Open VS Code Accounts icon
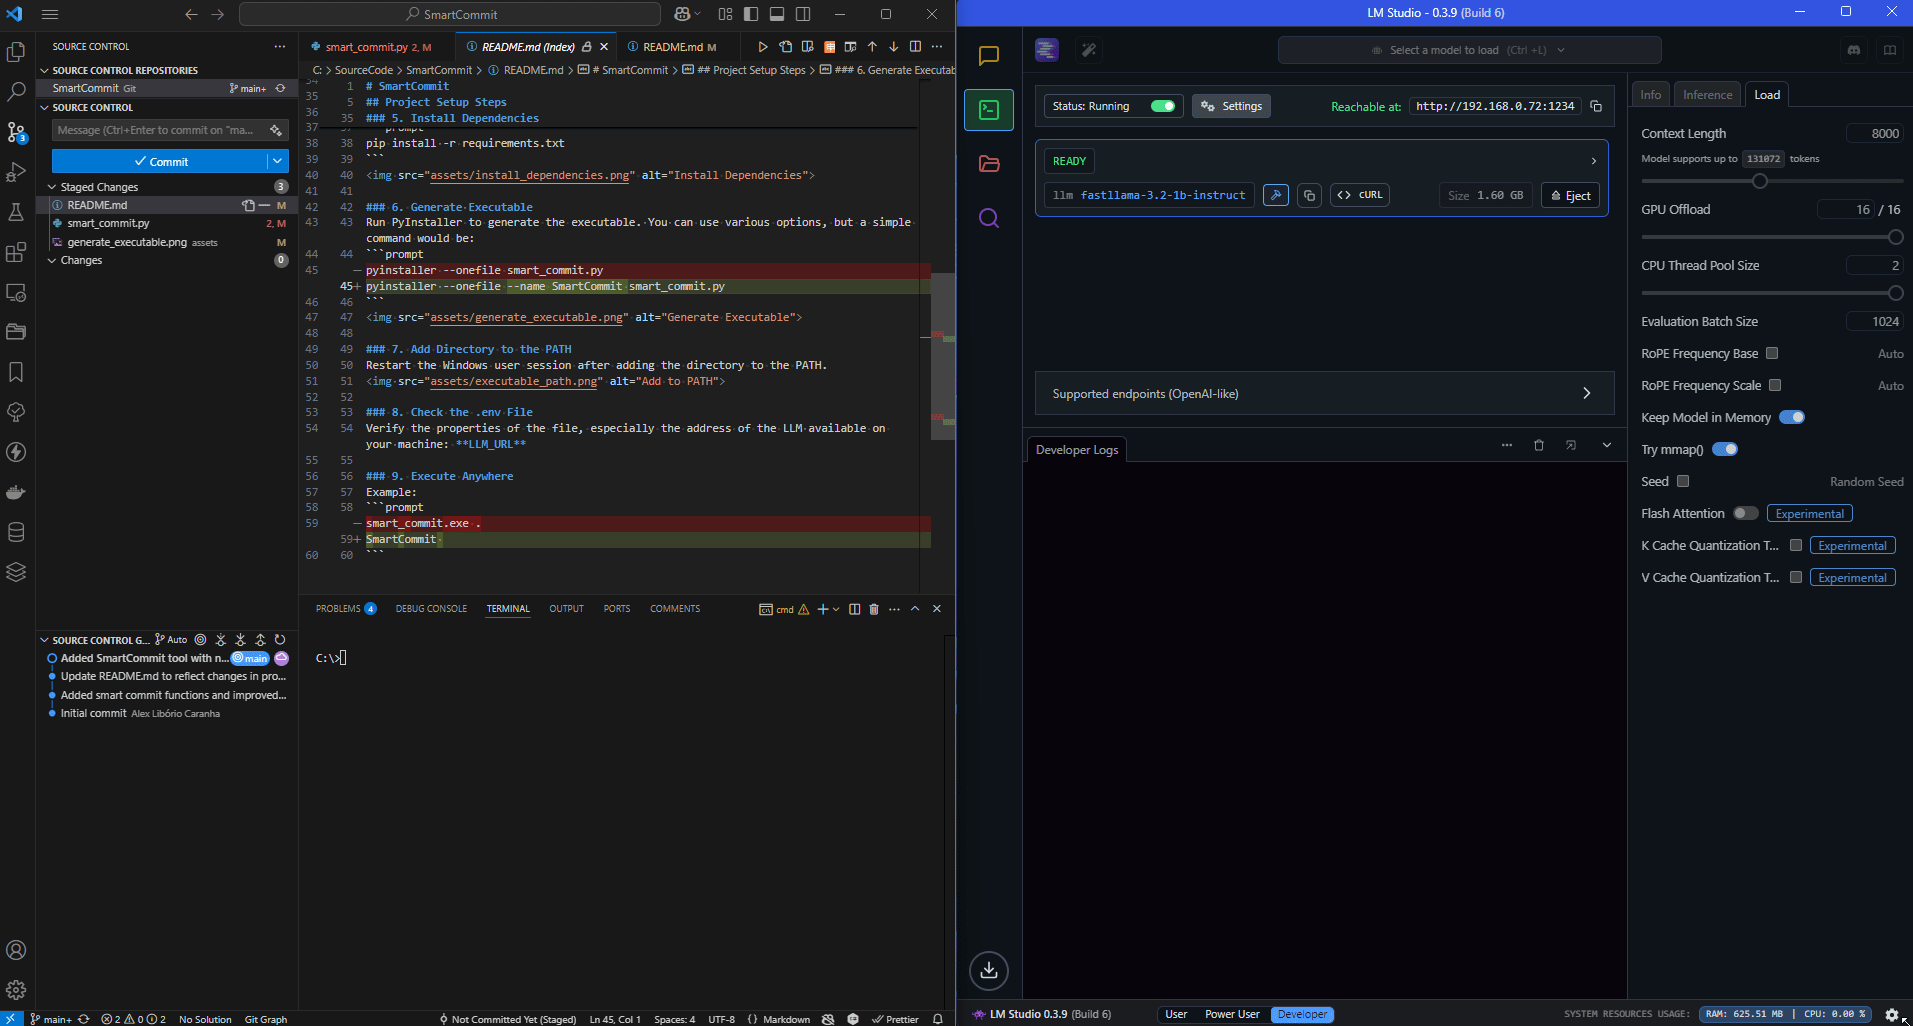The height and width of the screenshot is (1026, 1913). click(16, 950)
